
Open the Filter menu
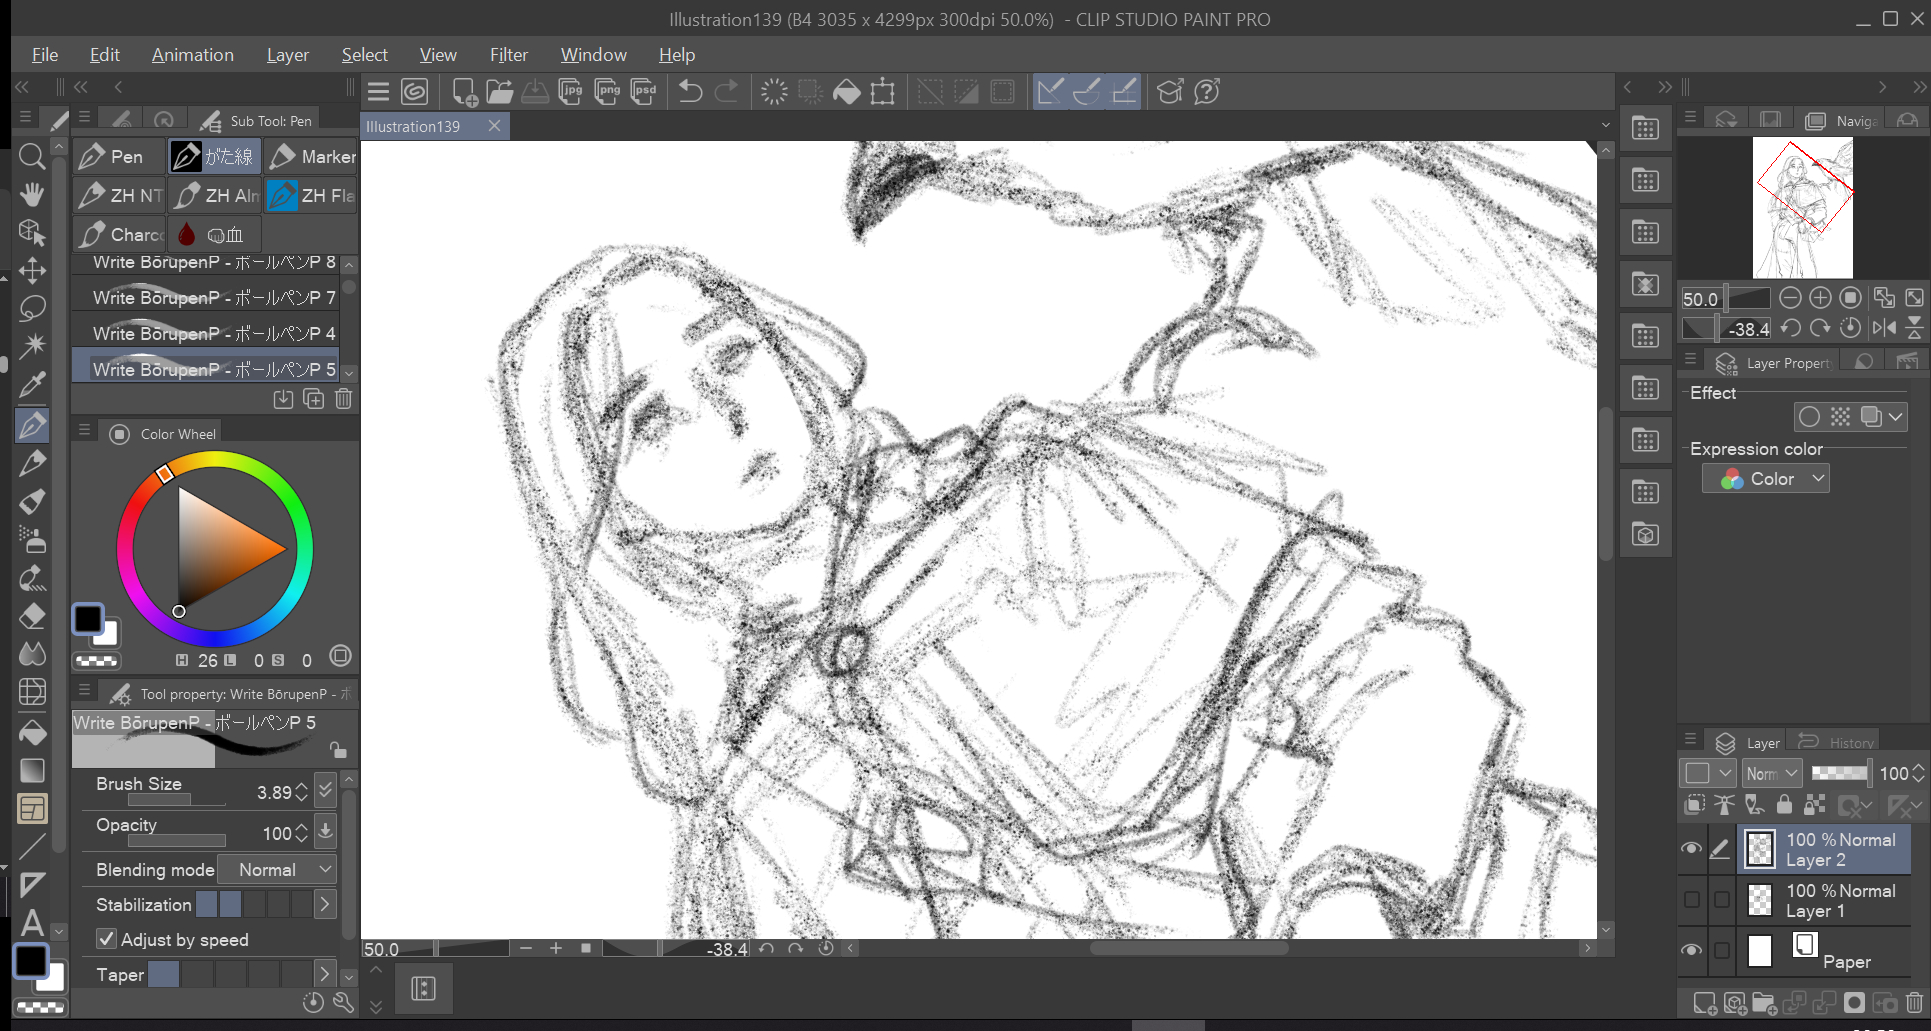pos(508,55)
